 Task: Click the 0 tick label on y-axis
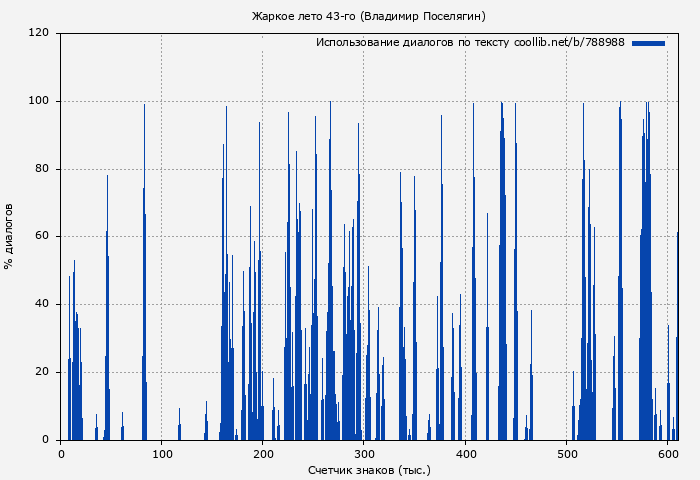point(45,440)
